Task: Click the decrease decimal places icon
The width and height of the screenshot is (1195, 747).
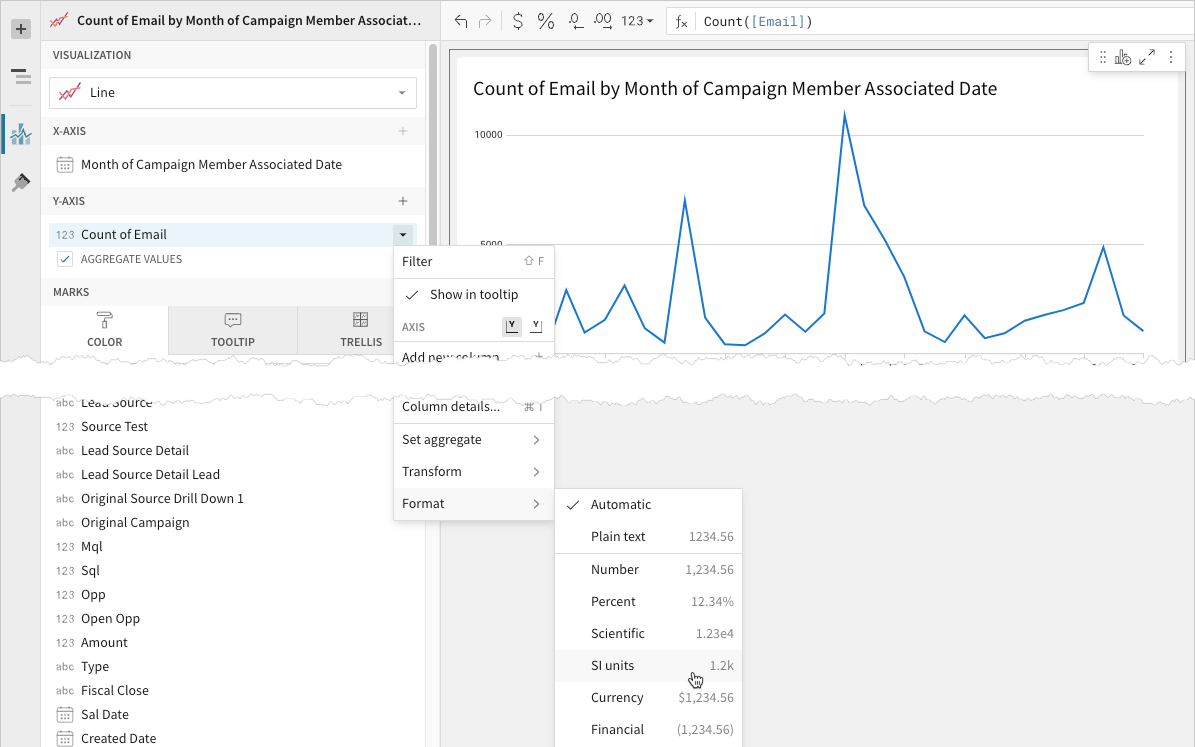Action: click(575, 21)
